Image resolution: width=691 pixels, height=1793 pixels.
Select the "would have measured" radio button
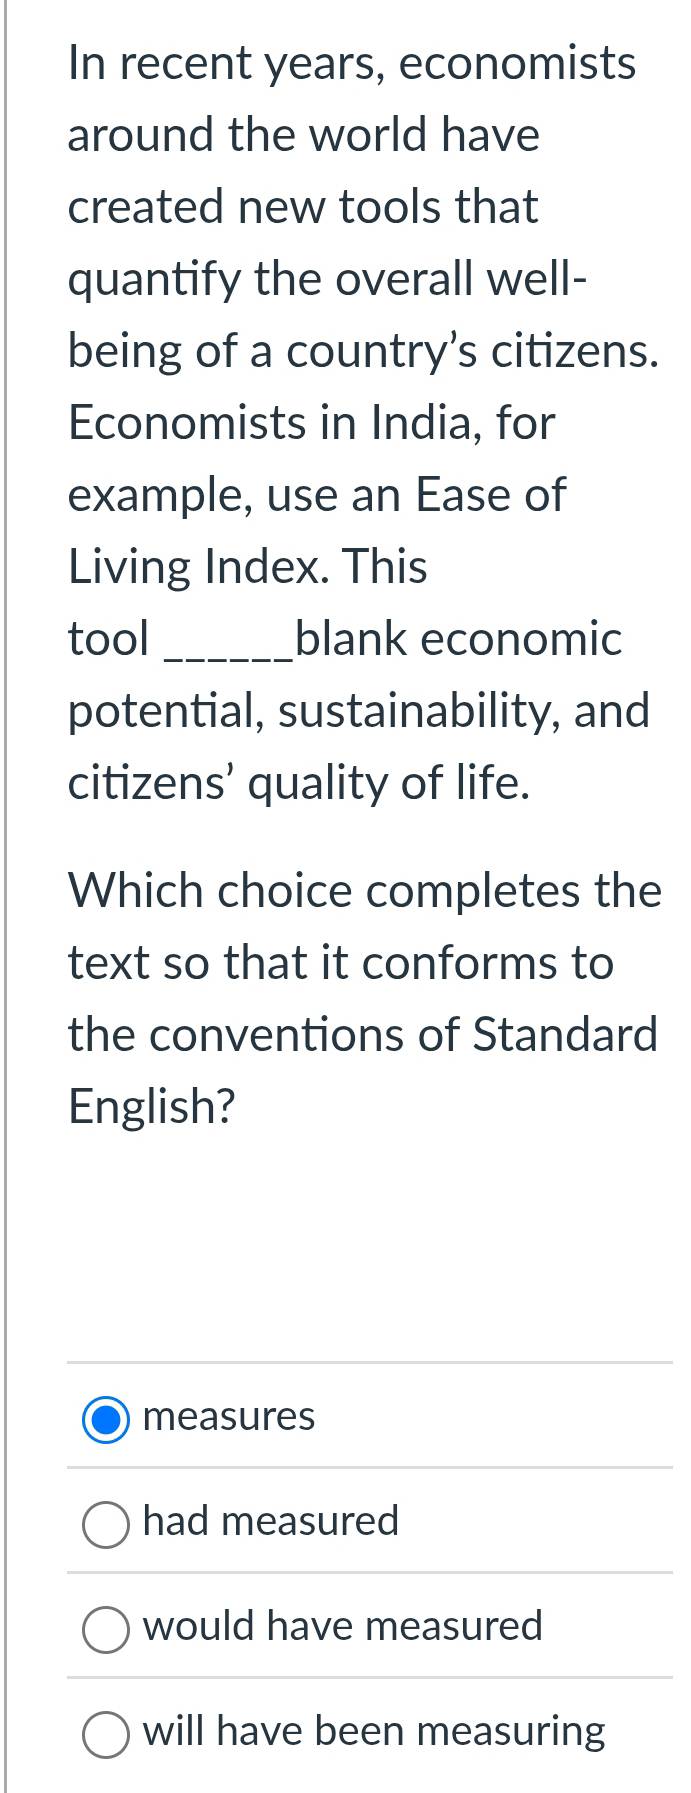point(105,1629)
